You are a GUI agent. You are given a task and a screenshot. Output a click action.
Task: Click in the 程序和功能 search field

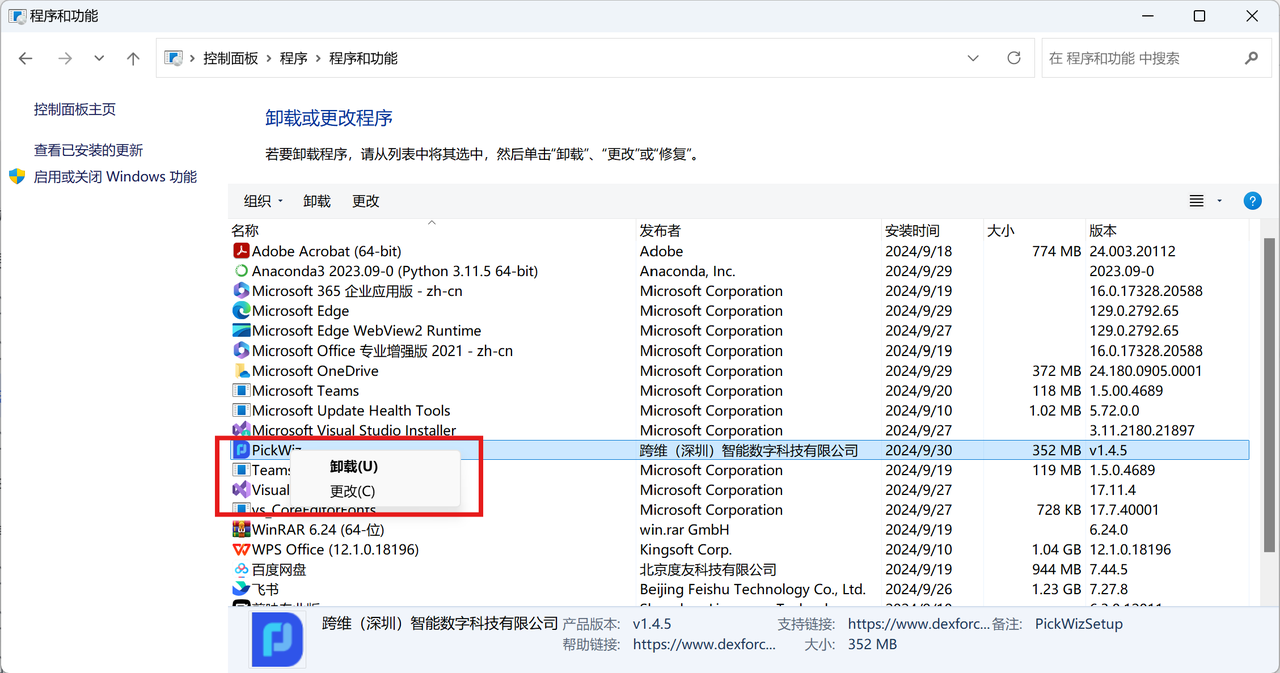pyautogui.click(x=1140, y=58)
